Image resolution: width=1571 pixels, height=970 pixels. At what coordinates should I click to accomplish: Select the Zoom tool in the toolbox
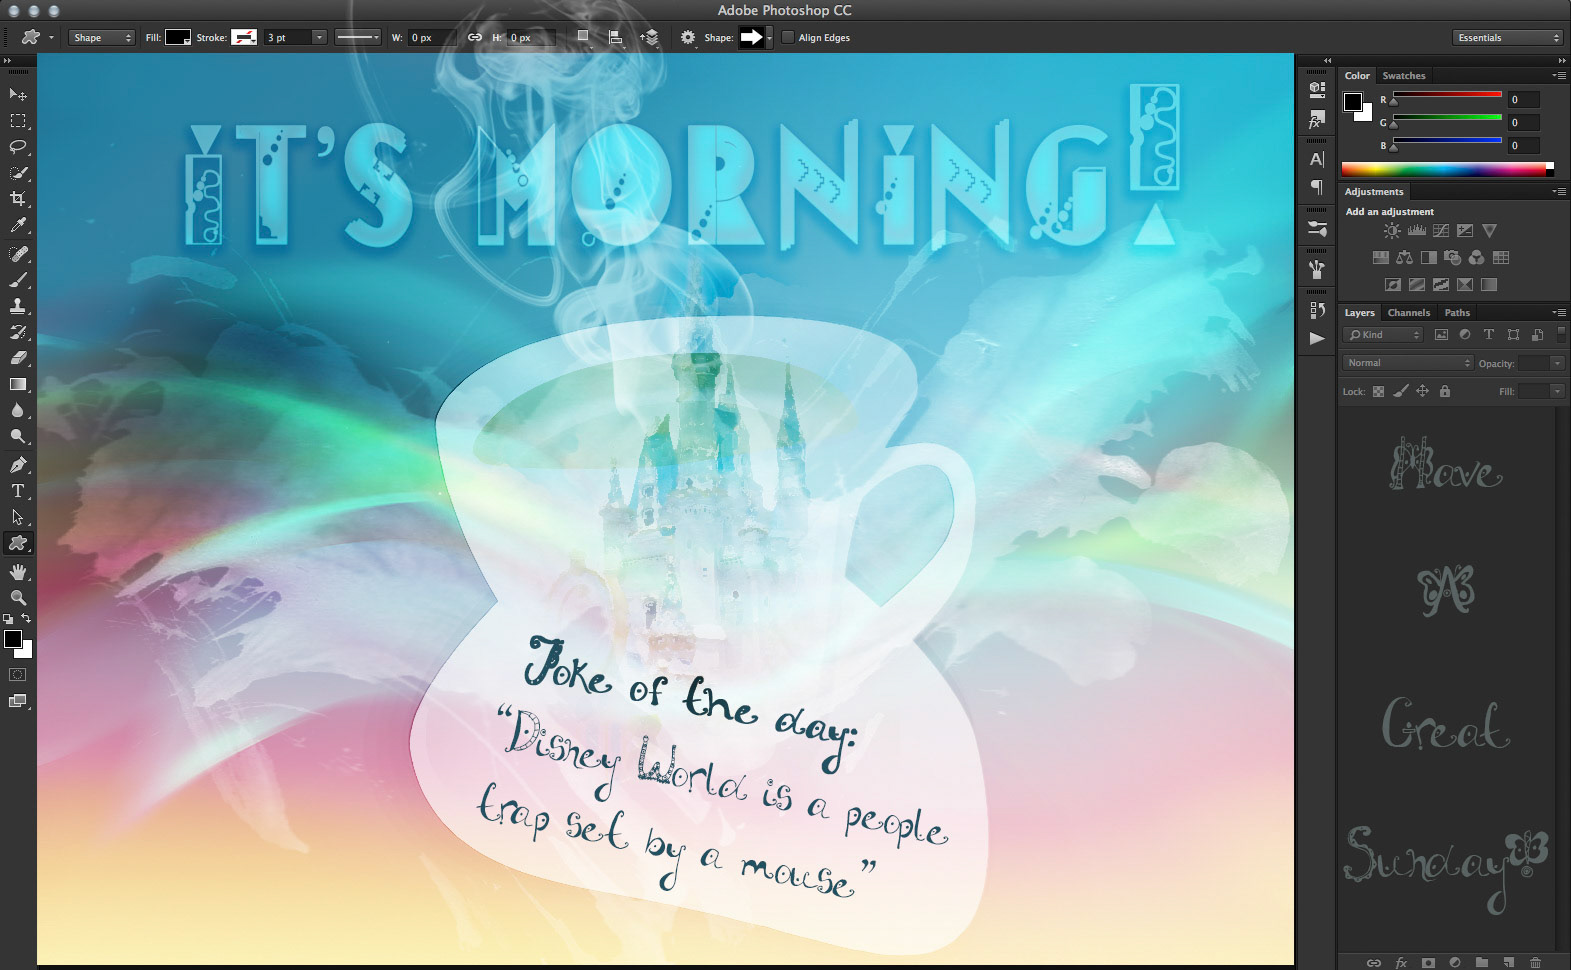(18, 598)
